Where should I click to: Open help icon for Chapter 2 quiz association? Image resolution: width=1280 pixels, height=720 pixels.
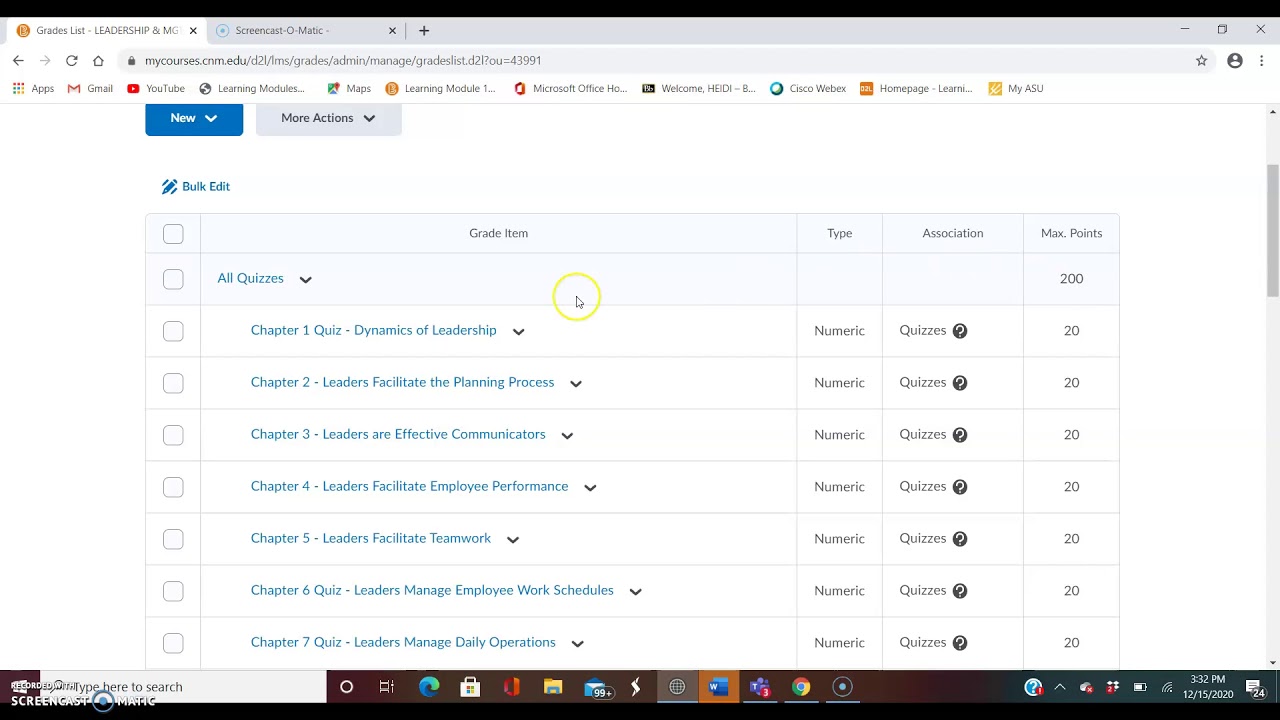pyautogui.click(x=960, y=383)
